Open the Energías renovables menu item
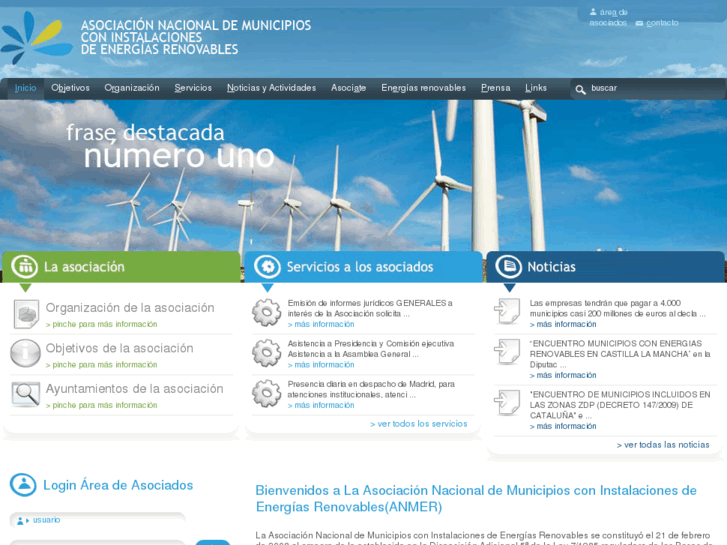 tap(424, 88)
